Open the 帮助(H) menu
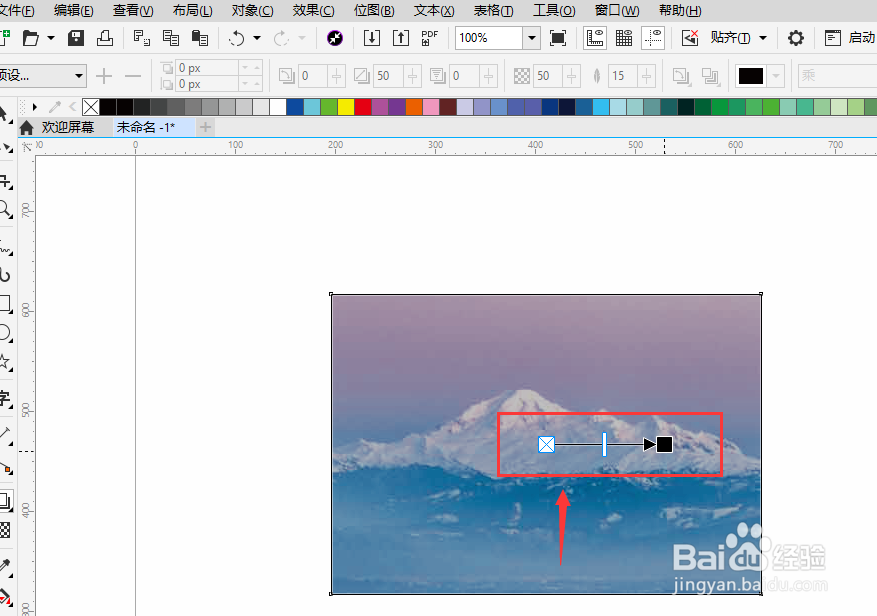The image size is (877, 616). point(680,10)
